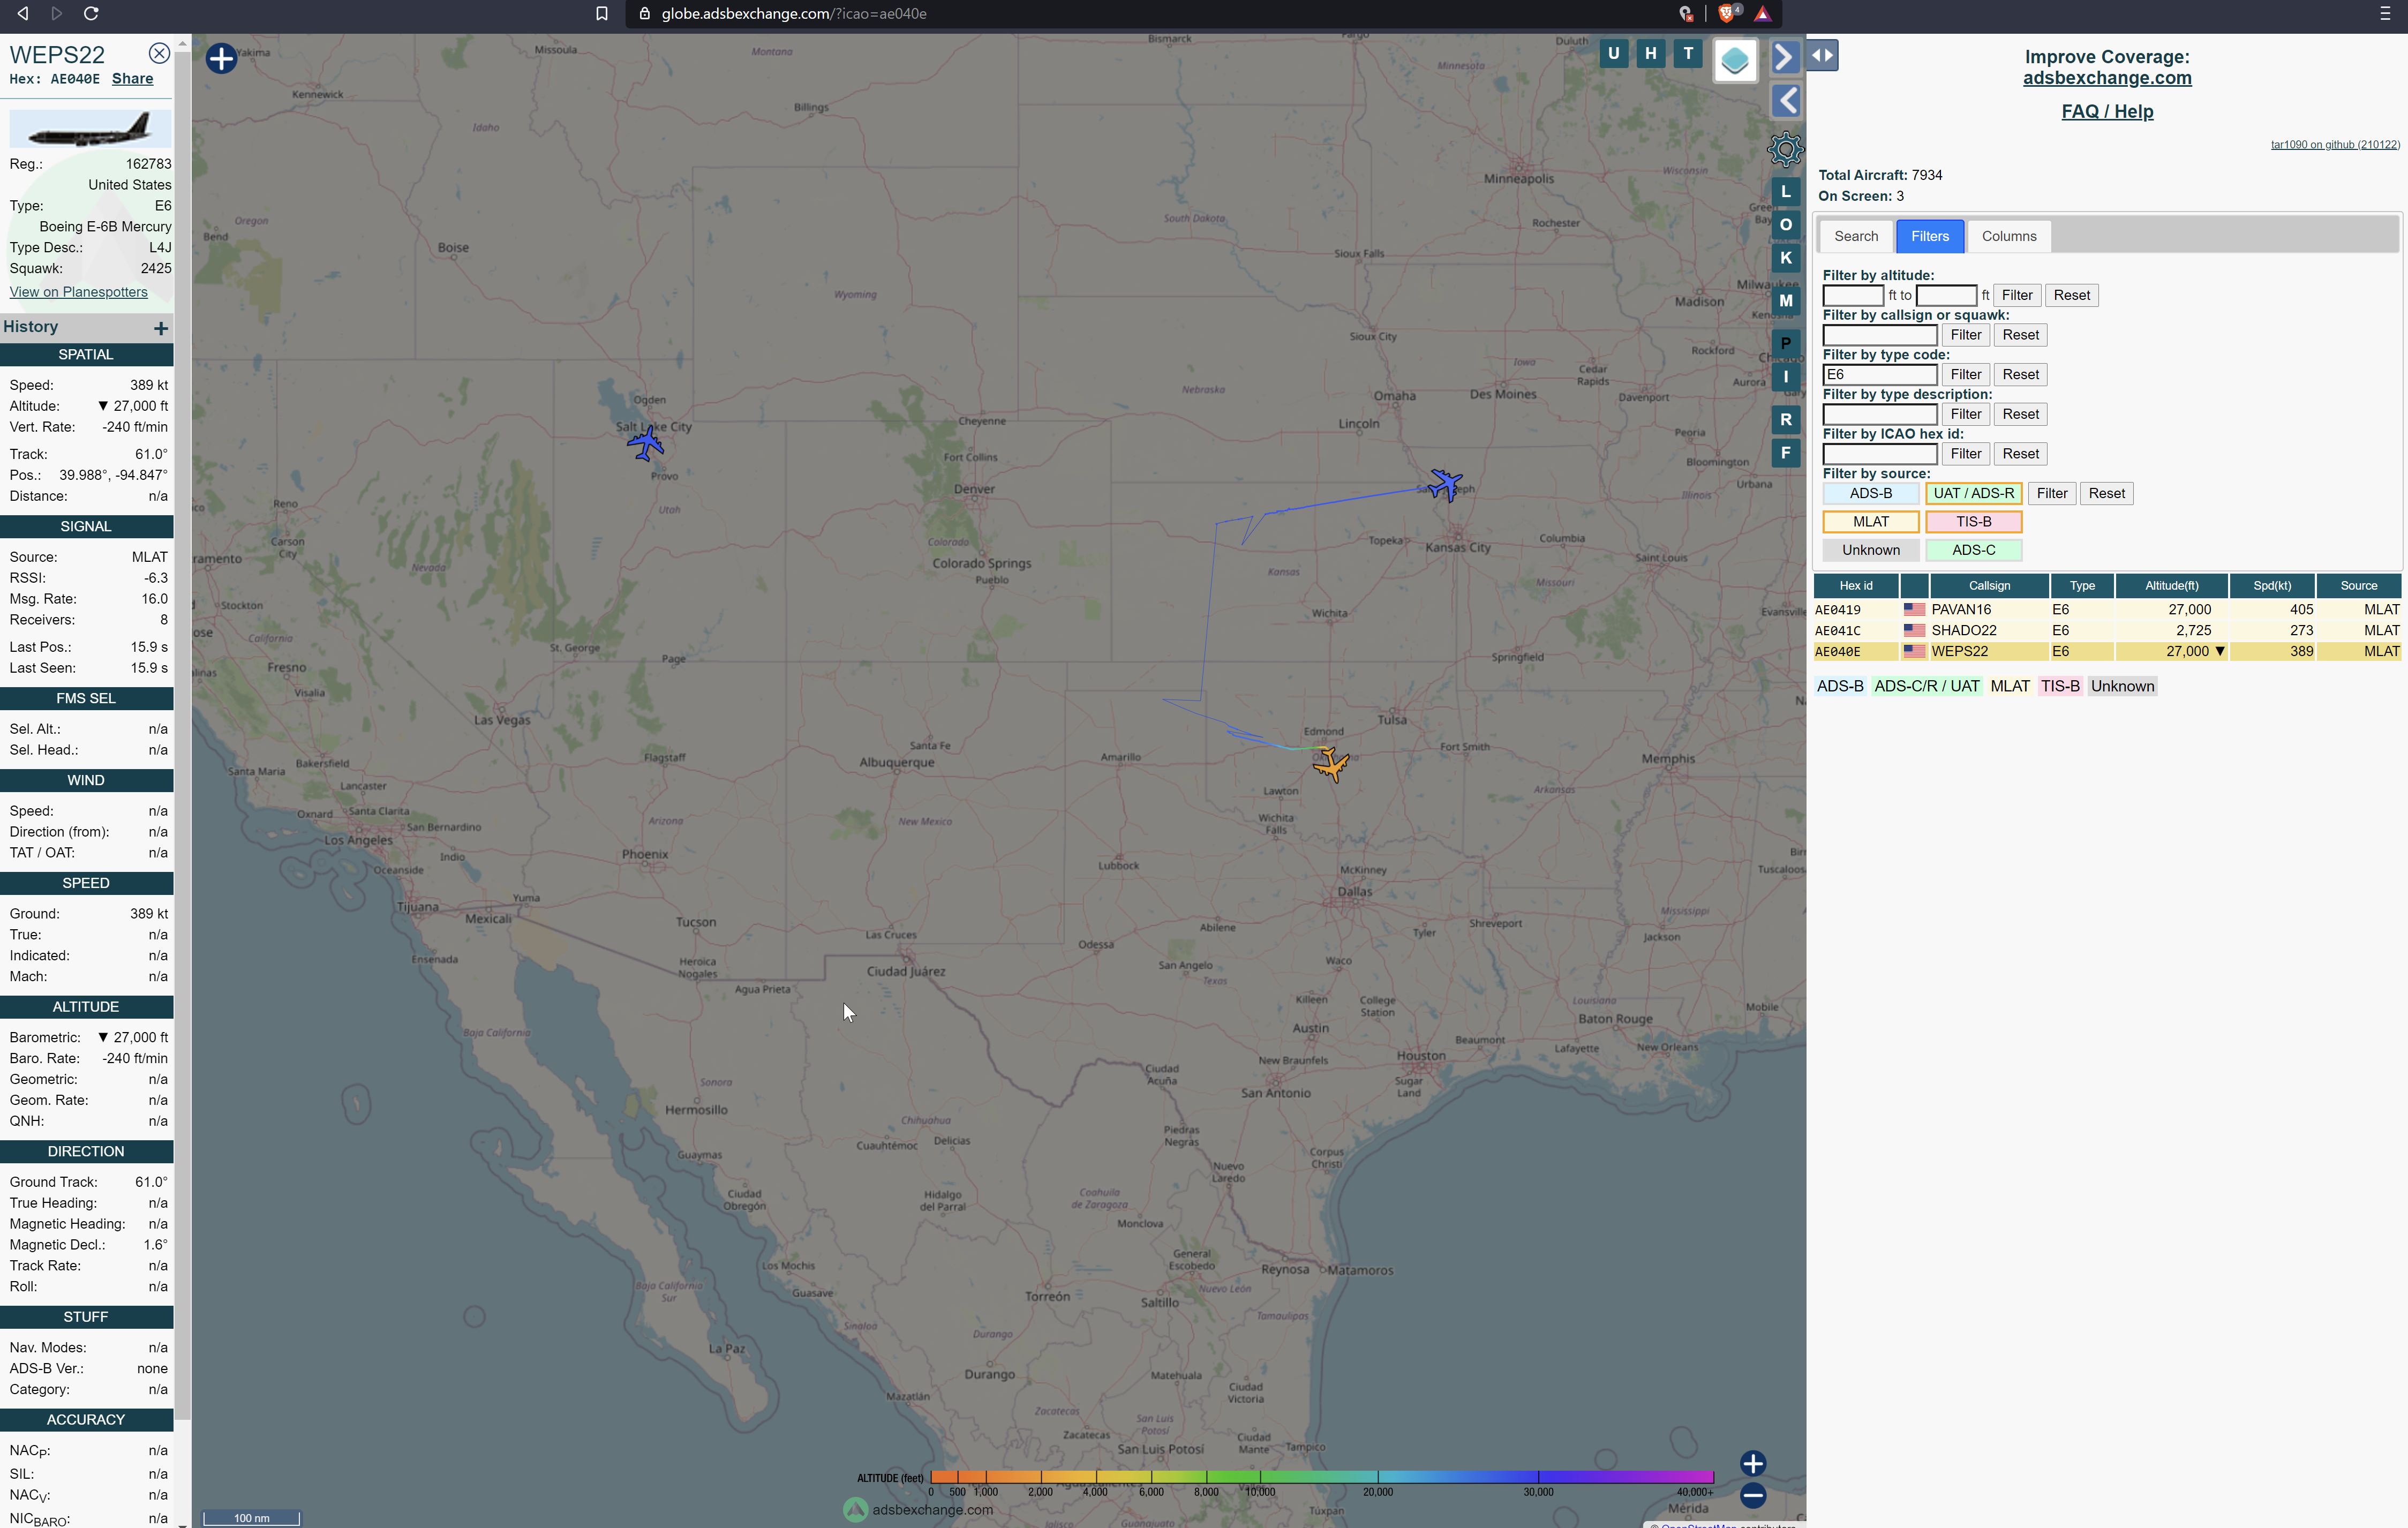The width and height of the screenshot is (2408, 1528).
Task: Click the browser bookmark icon
Action: pos(601,14)
